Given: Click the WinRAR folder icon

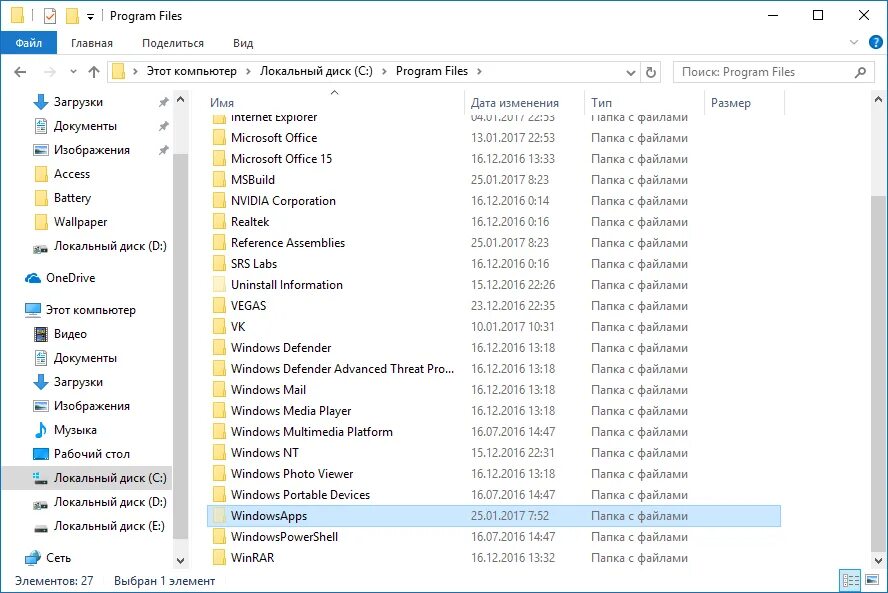Looking at the screenshot, I should coord(219,557).
